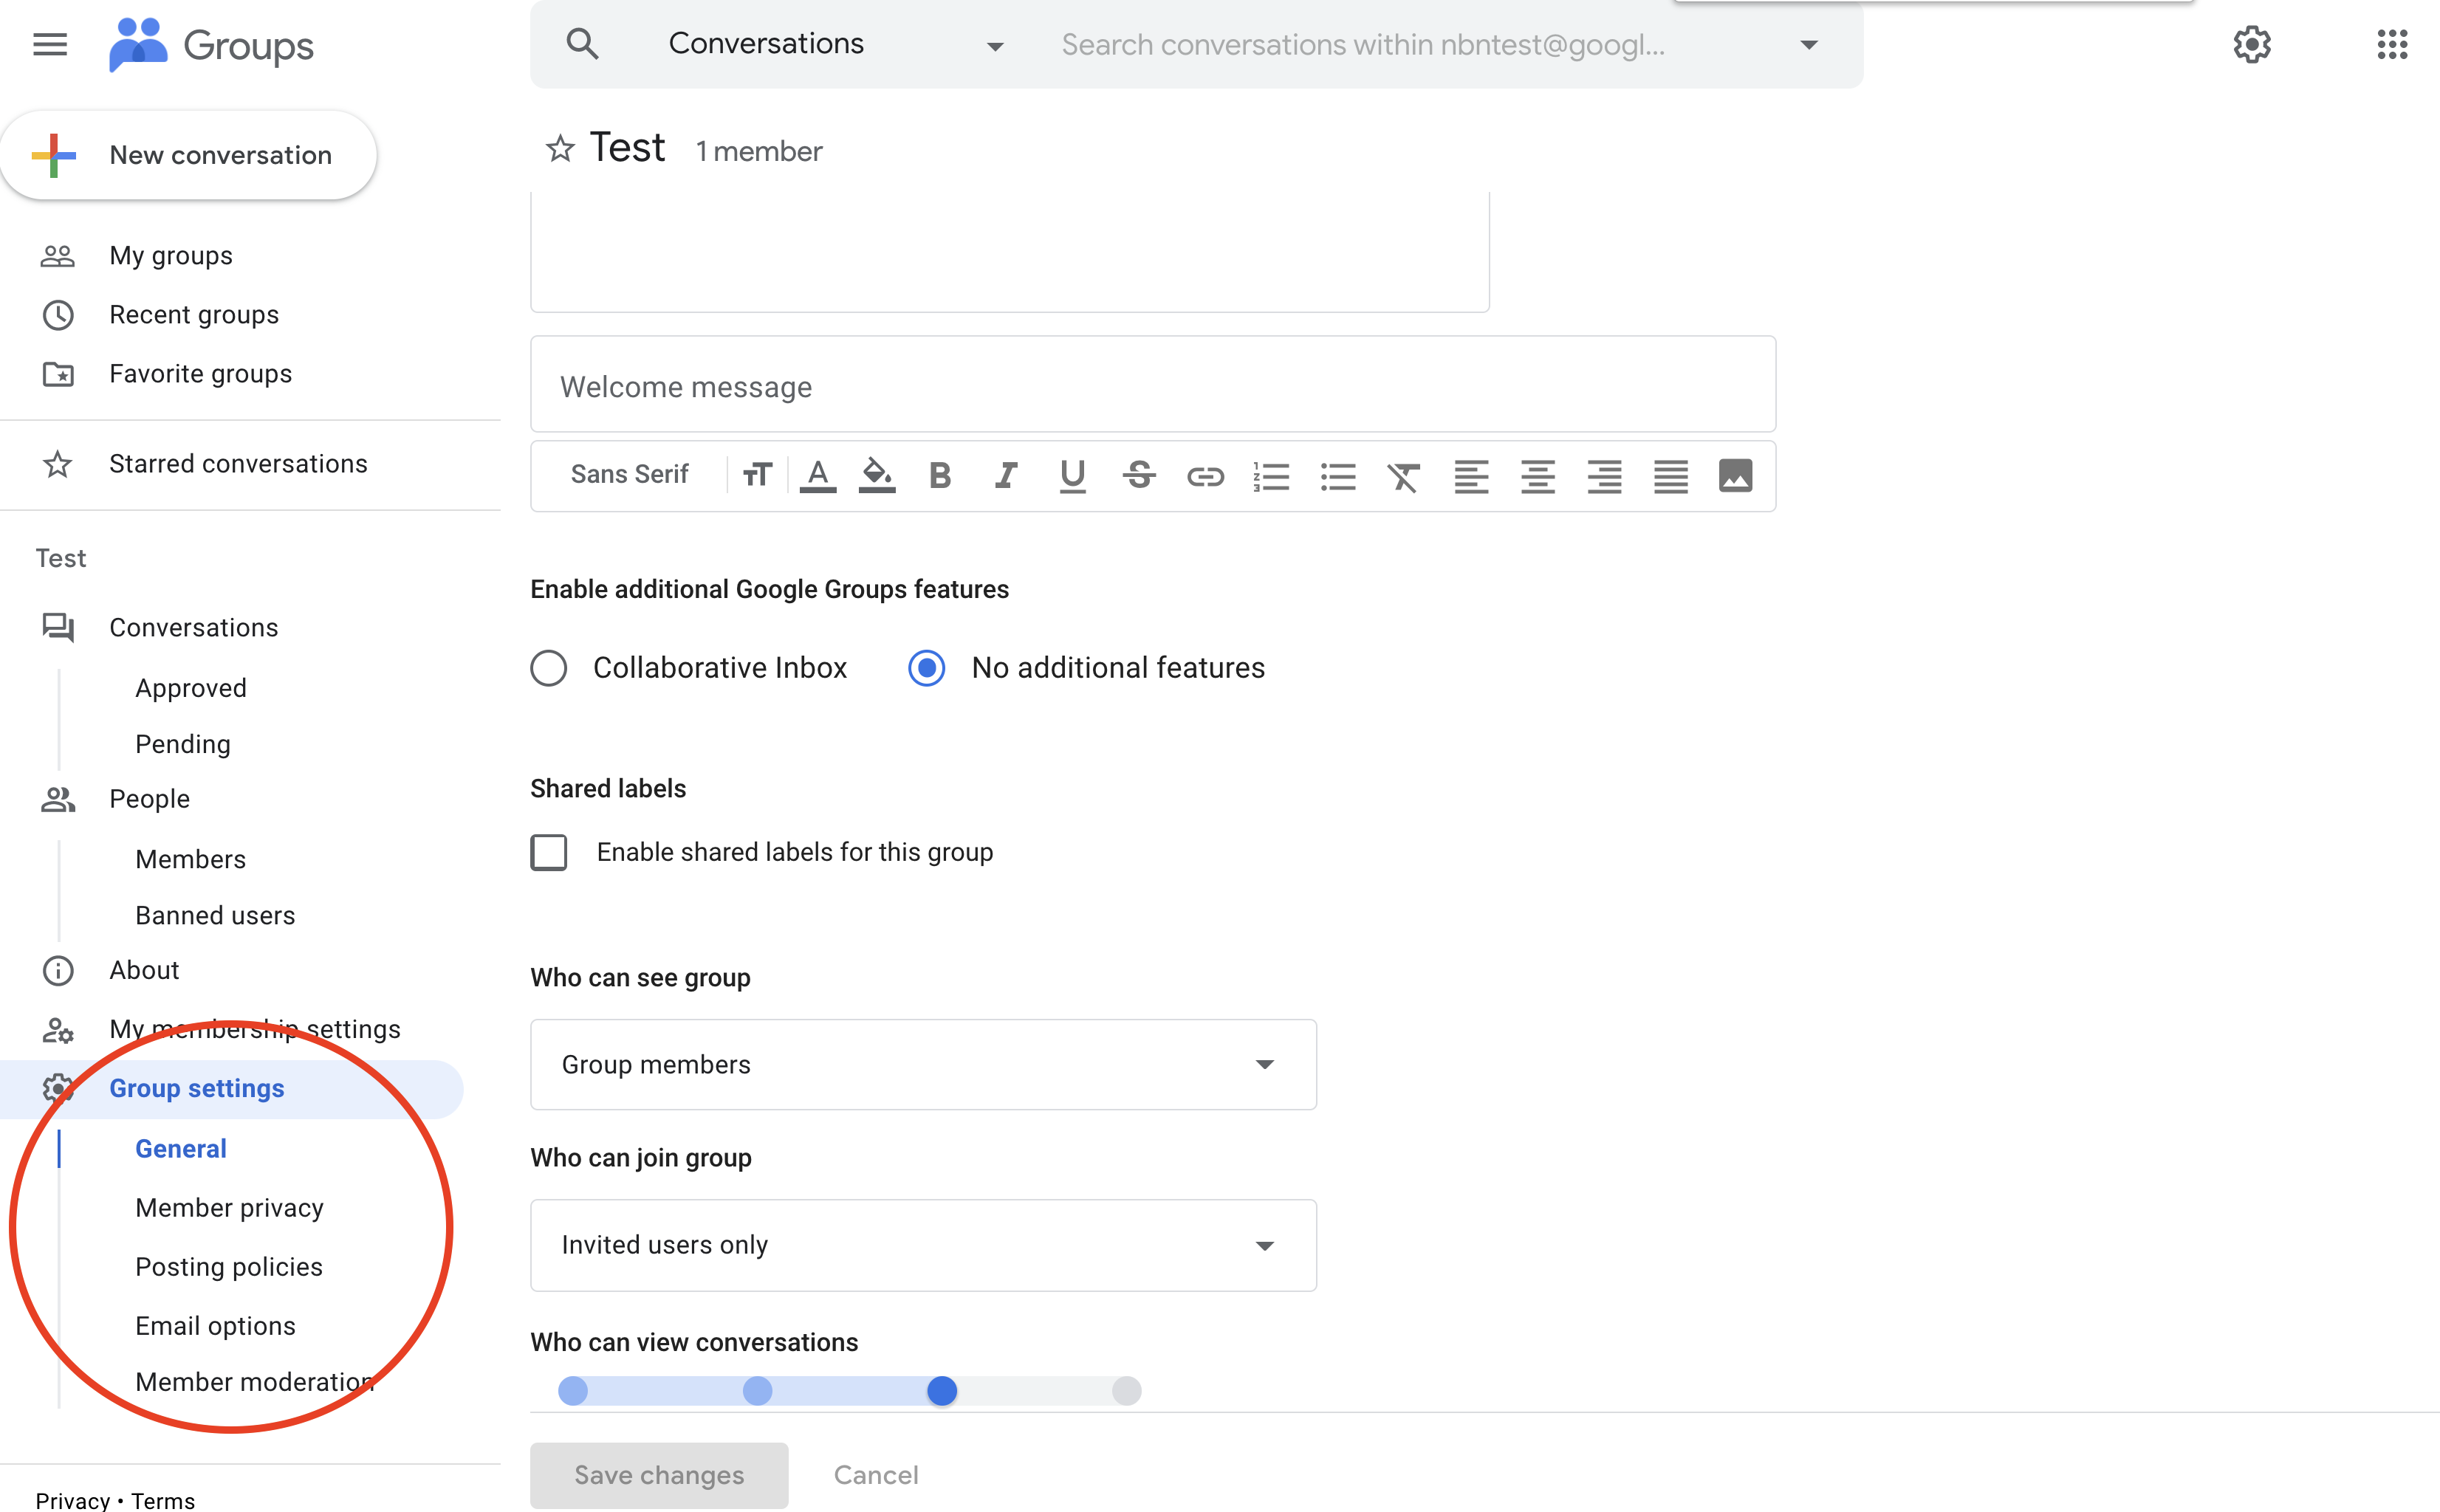Click the Cancel button
2440x1512 pixels.
[875, 1475]
